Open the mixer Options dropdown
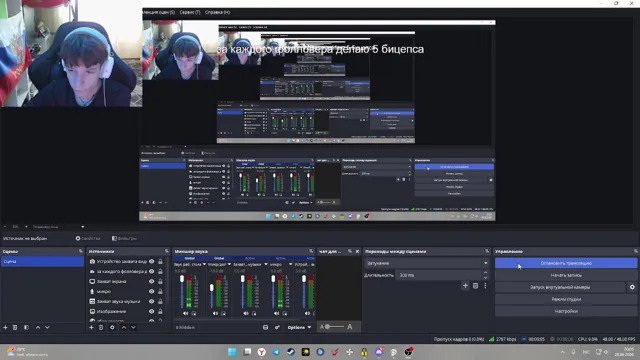Image resolution: width=640 pixels, height=360 pixels. [299, 327]
